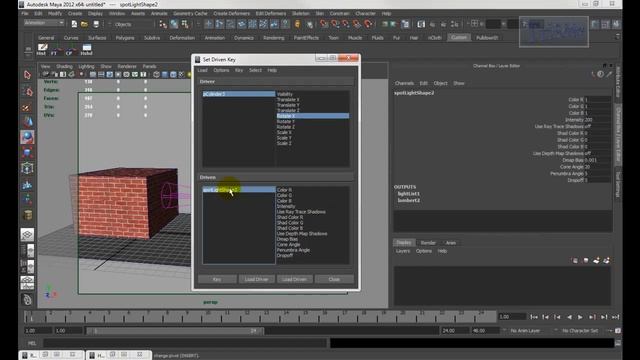Select the Rotate tool sphere icon

pos(27,137)
